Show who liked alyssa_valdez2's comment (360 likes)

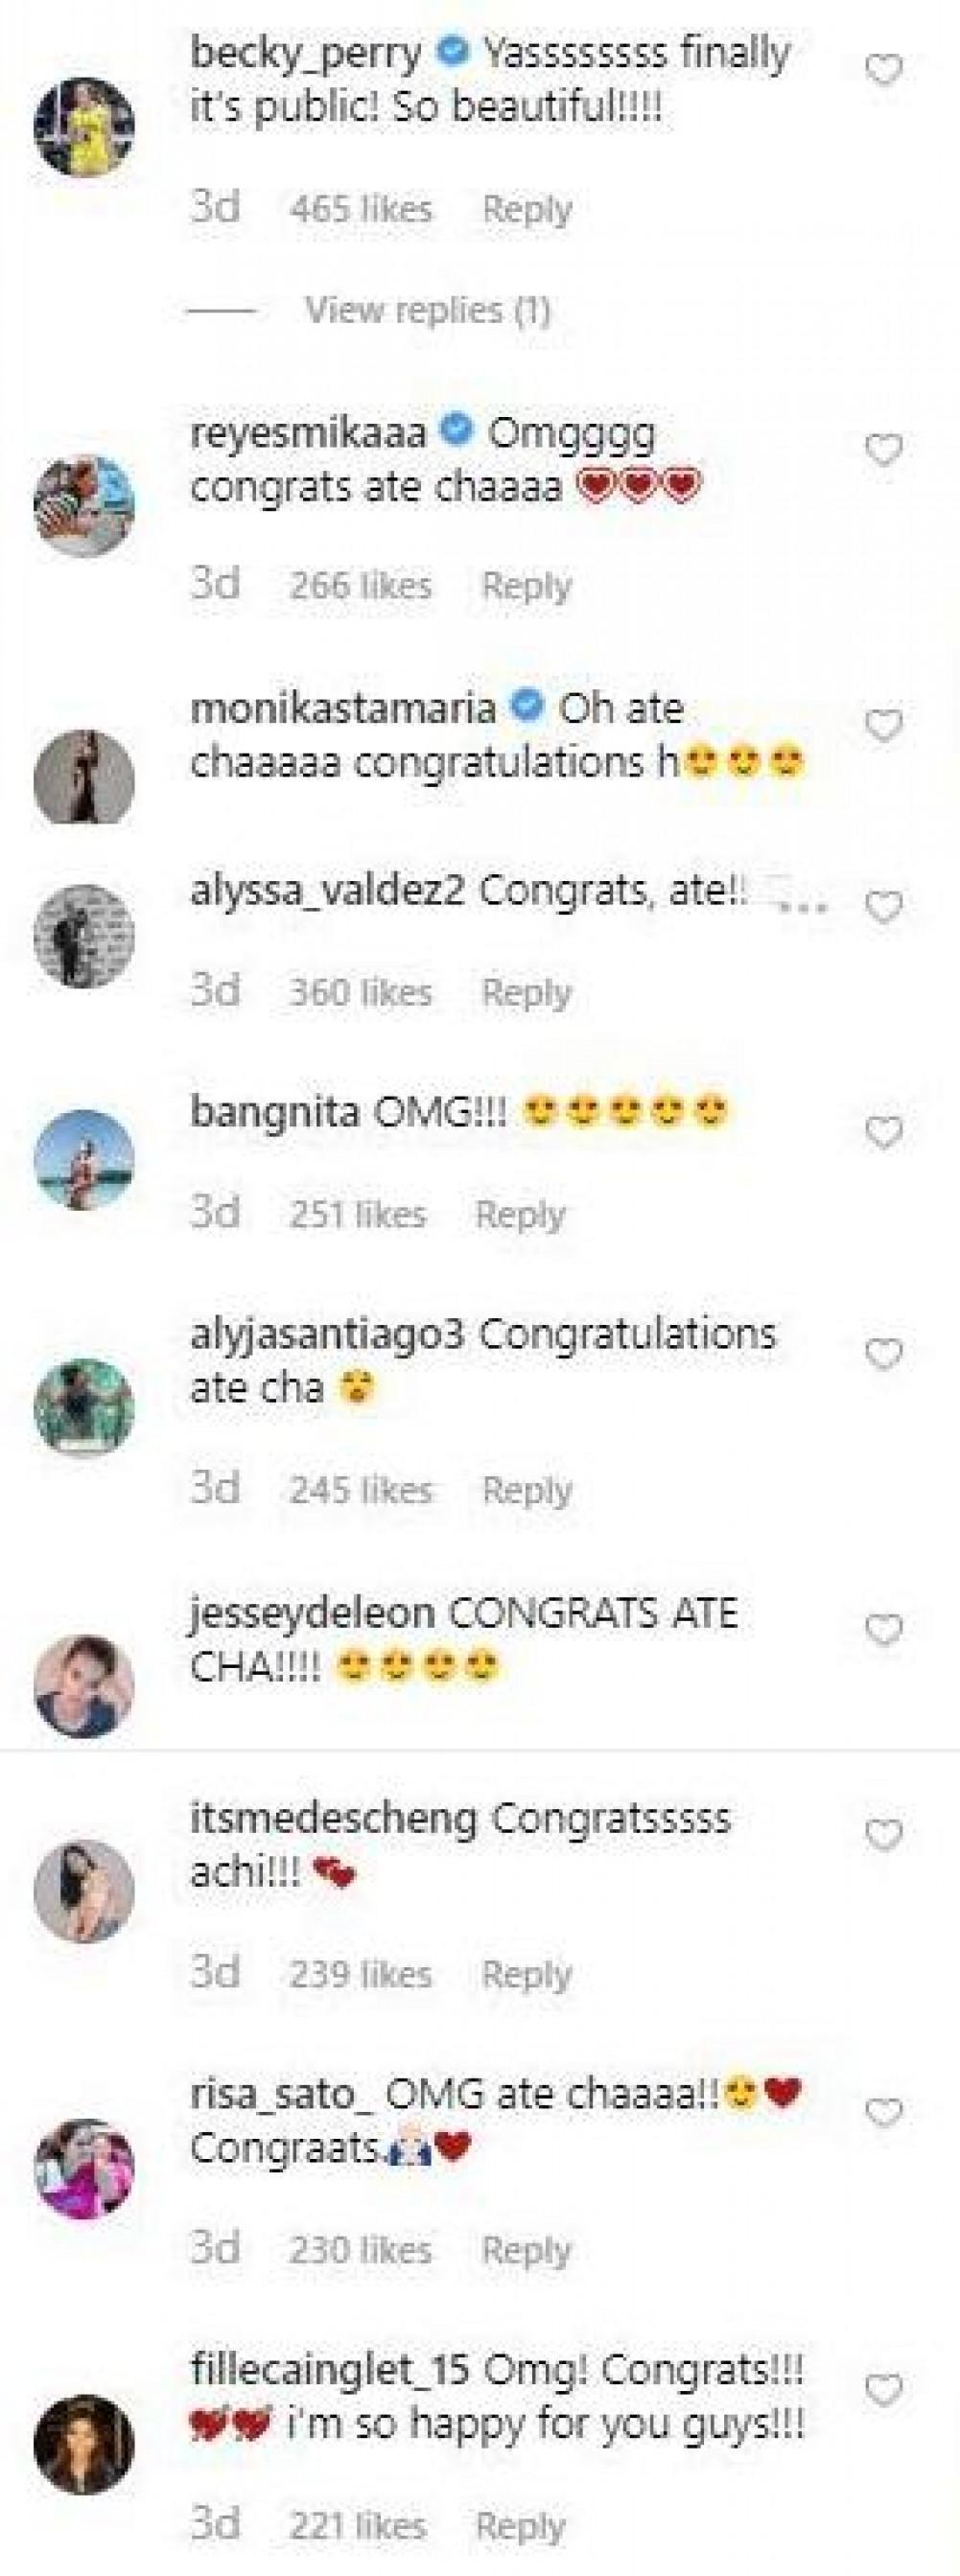point(360,992)
